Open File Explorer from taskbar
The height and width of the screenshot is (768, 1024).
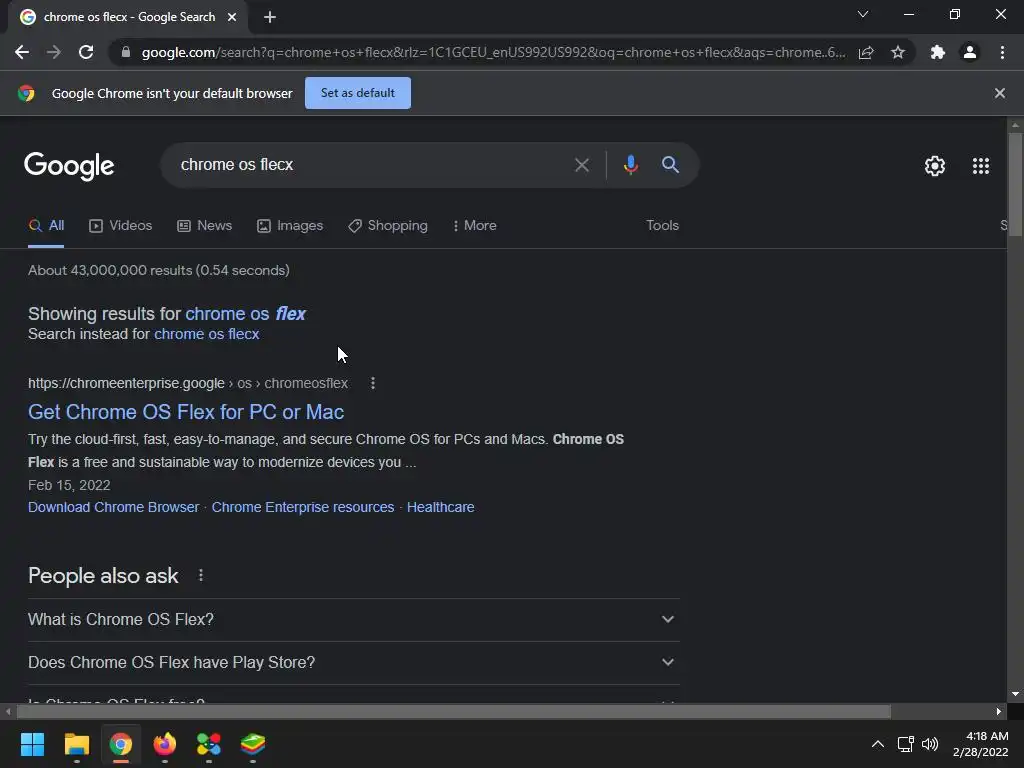pos(76,744)
